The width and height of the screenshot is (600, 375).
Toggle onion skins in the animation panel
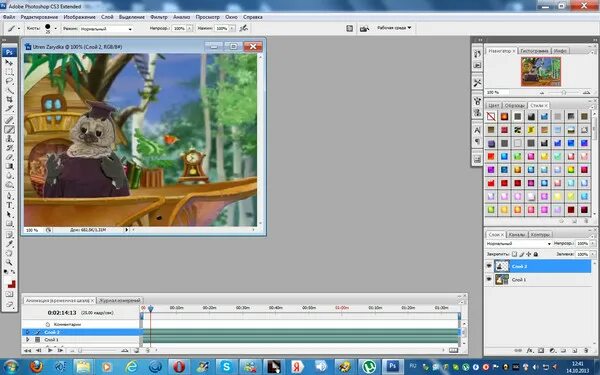pos(137,350)
